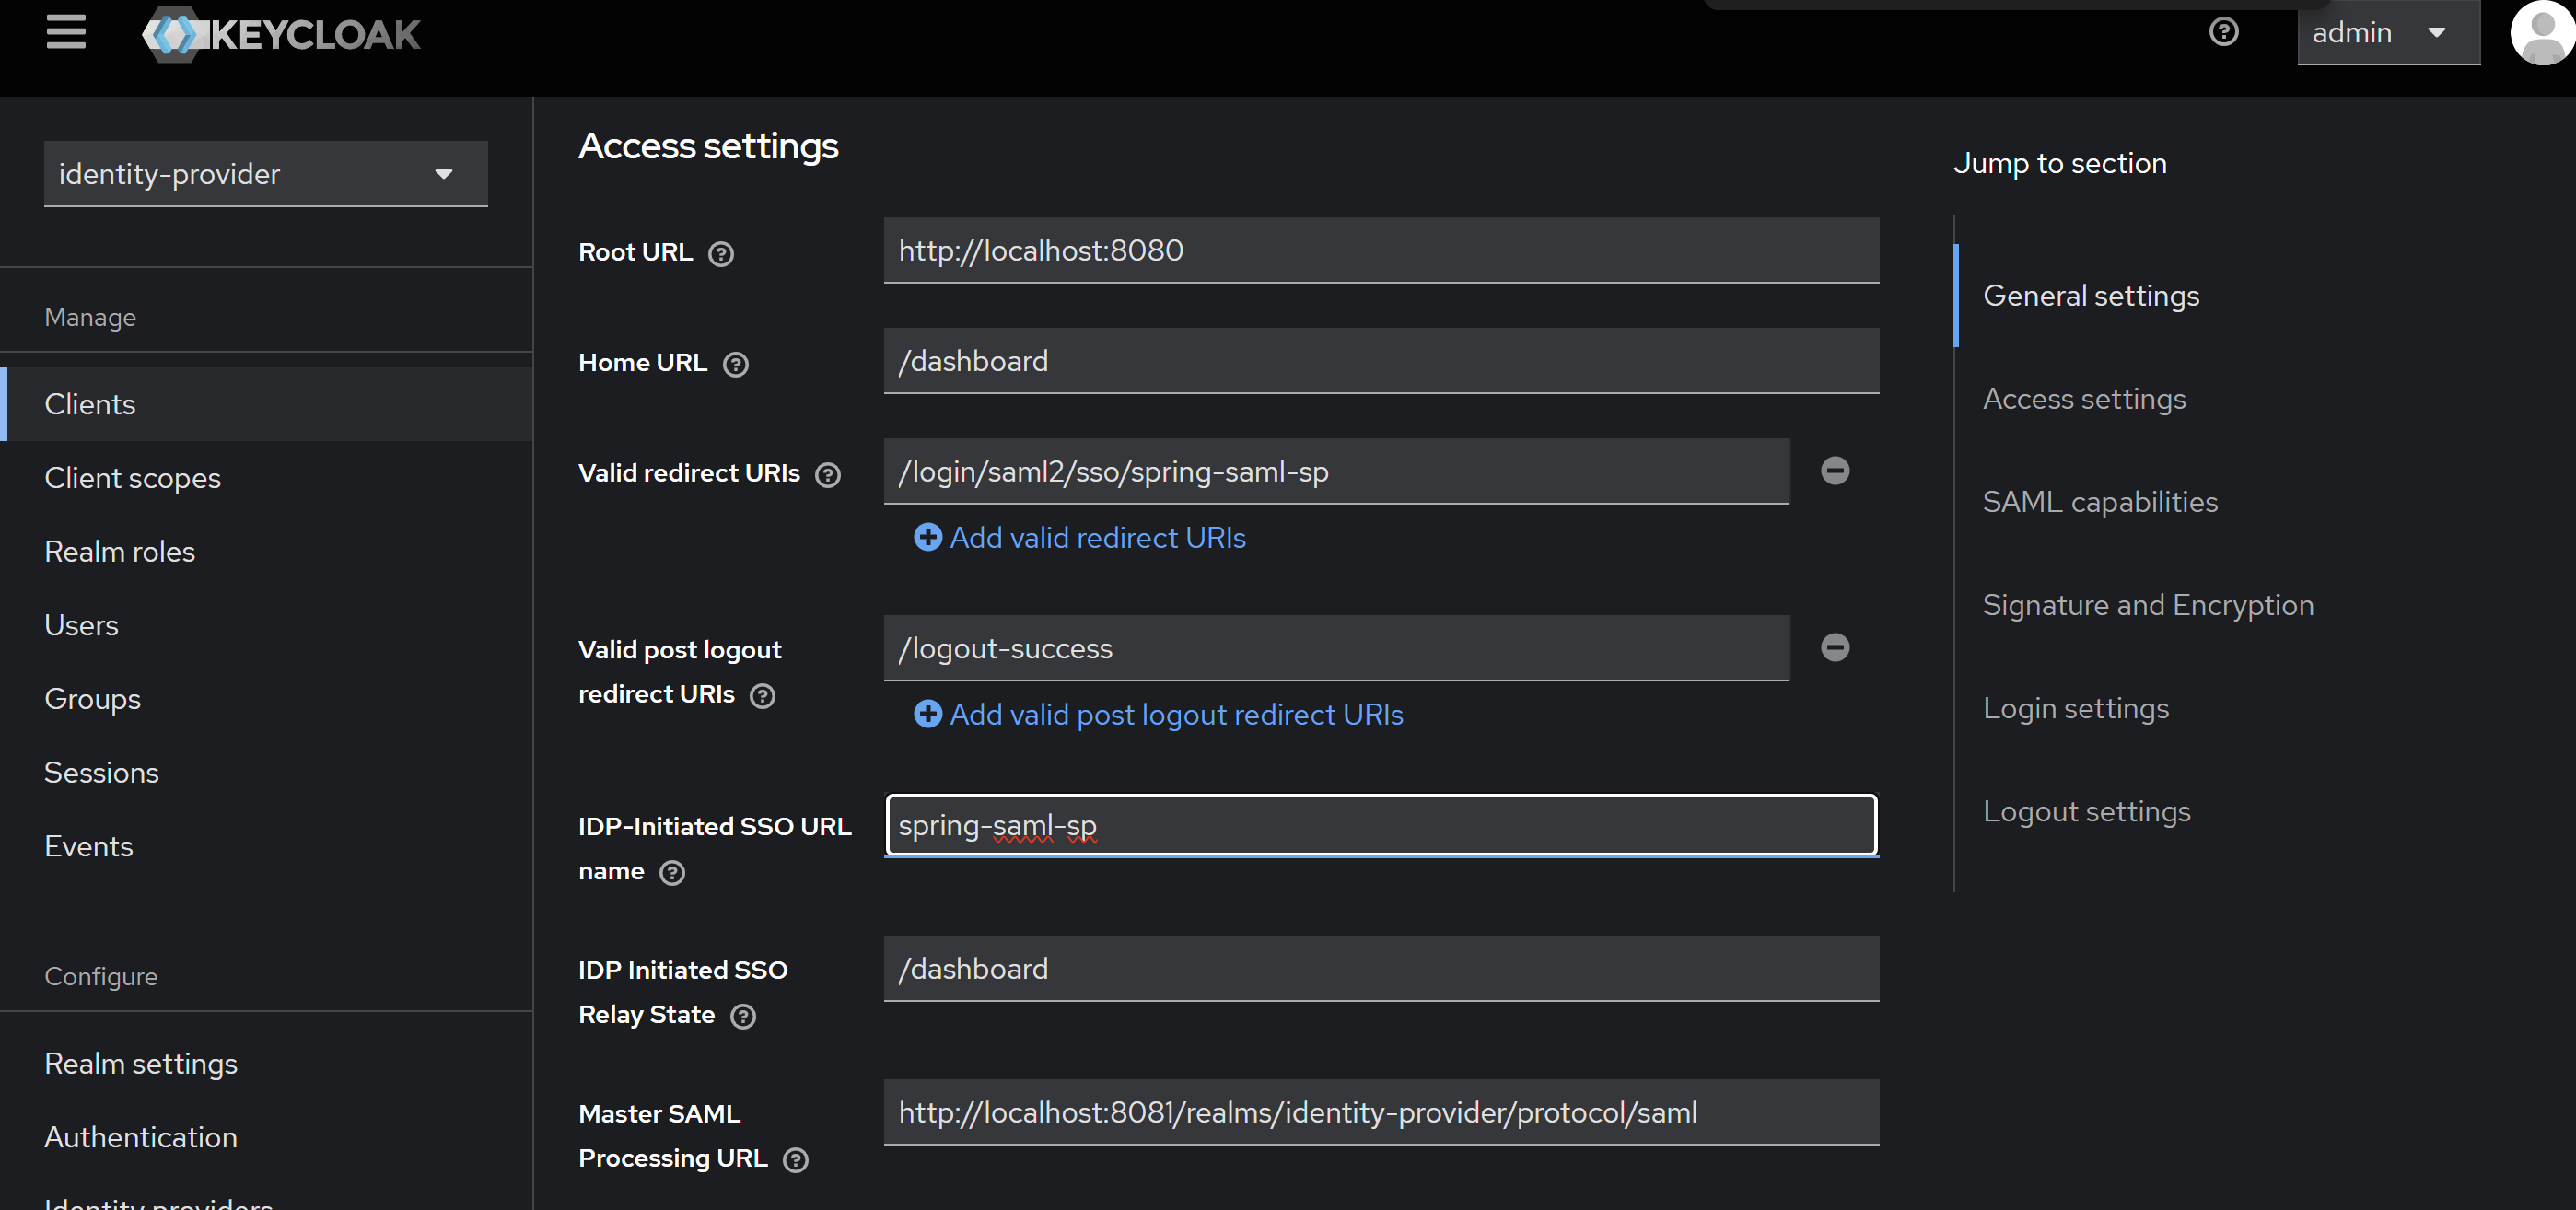Click Add valid redirect URIs link
Viewport: 2576px width, 1210px height.
click(x=1080, y=538)
